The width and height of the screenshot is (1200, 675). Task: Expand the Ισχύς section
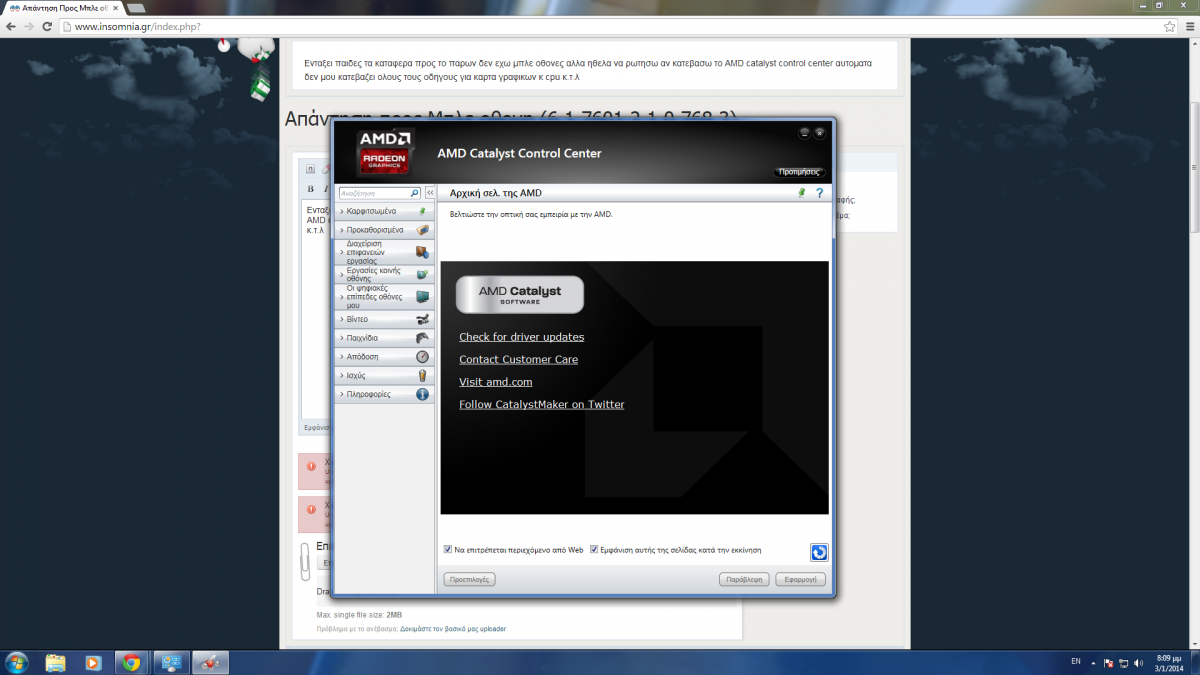click(x=385, y=375)
